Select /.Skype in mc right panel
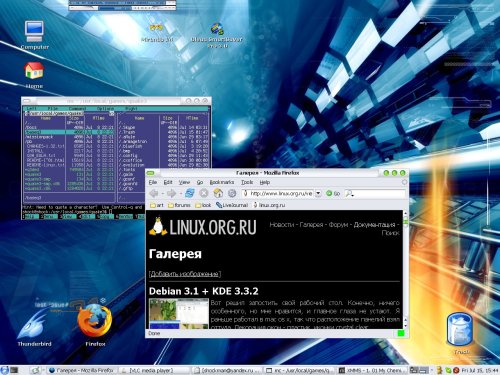 point(163,127)
